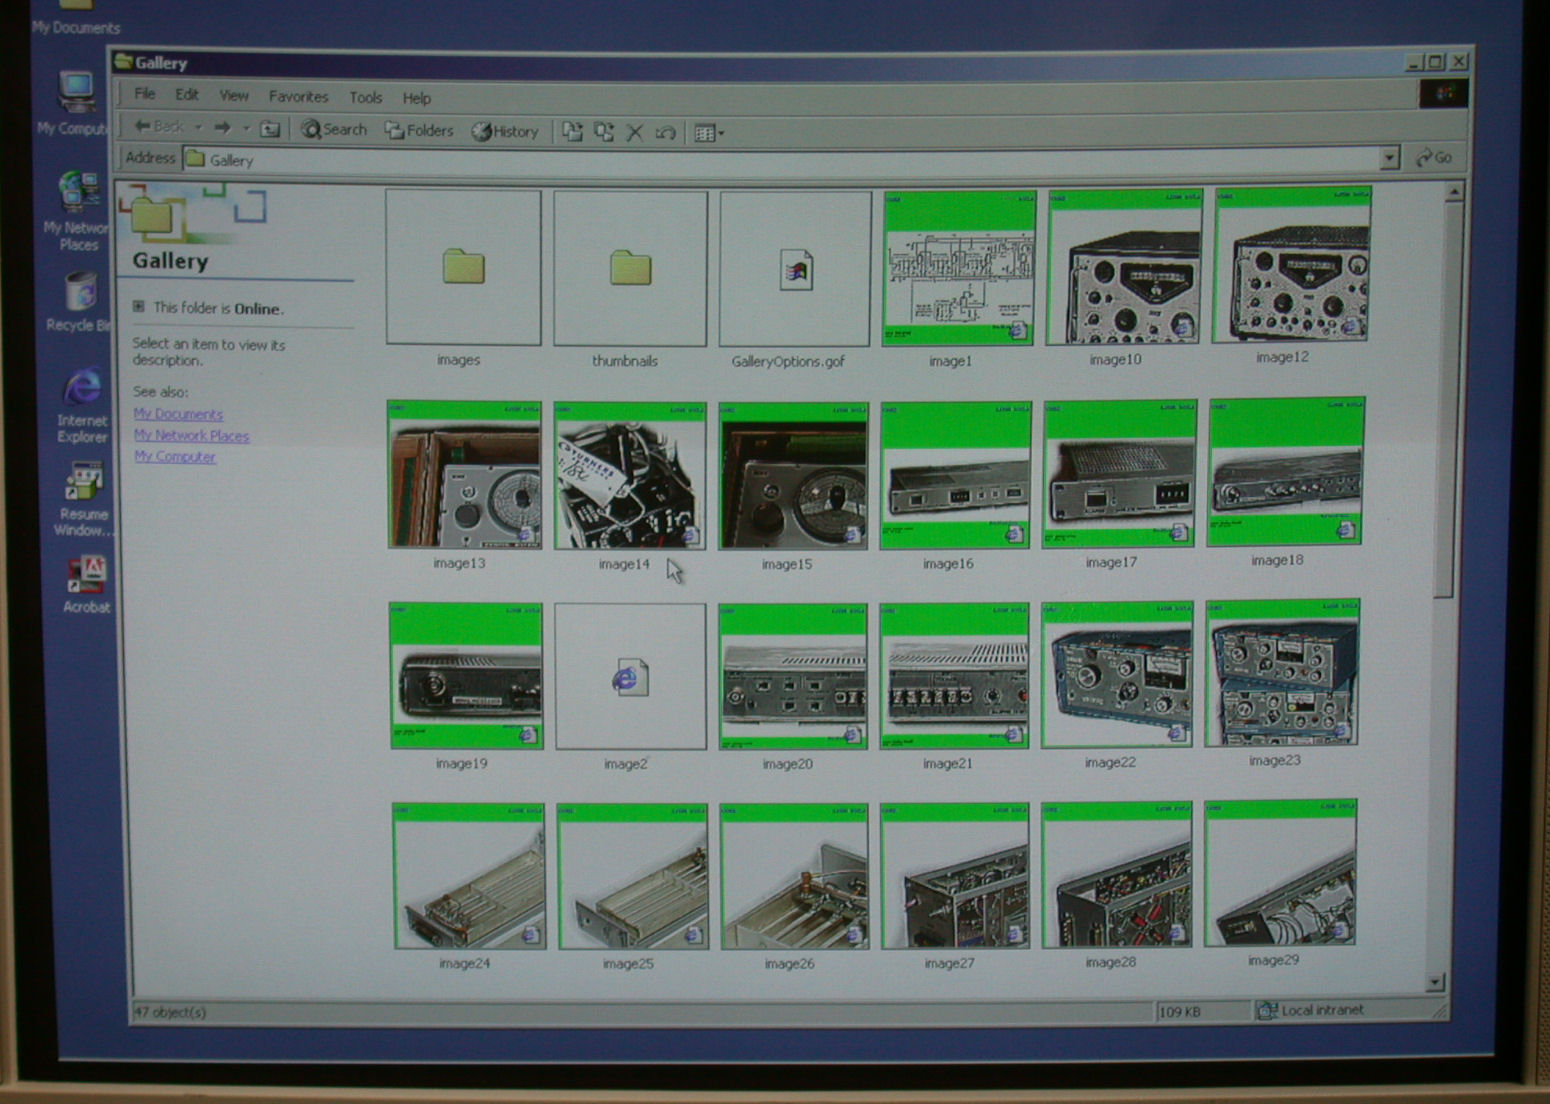Select the image16 thumbnail

(955, 476)
